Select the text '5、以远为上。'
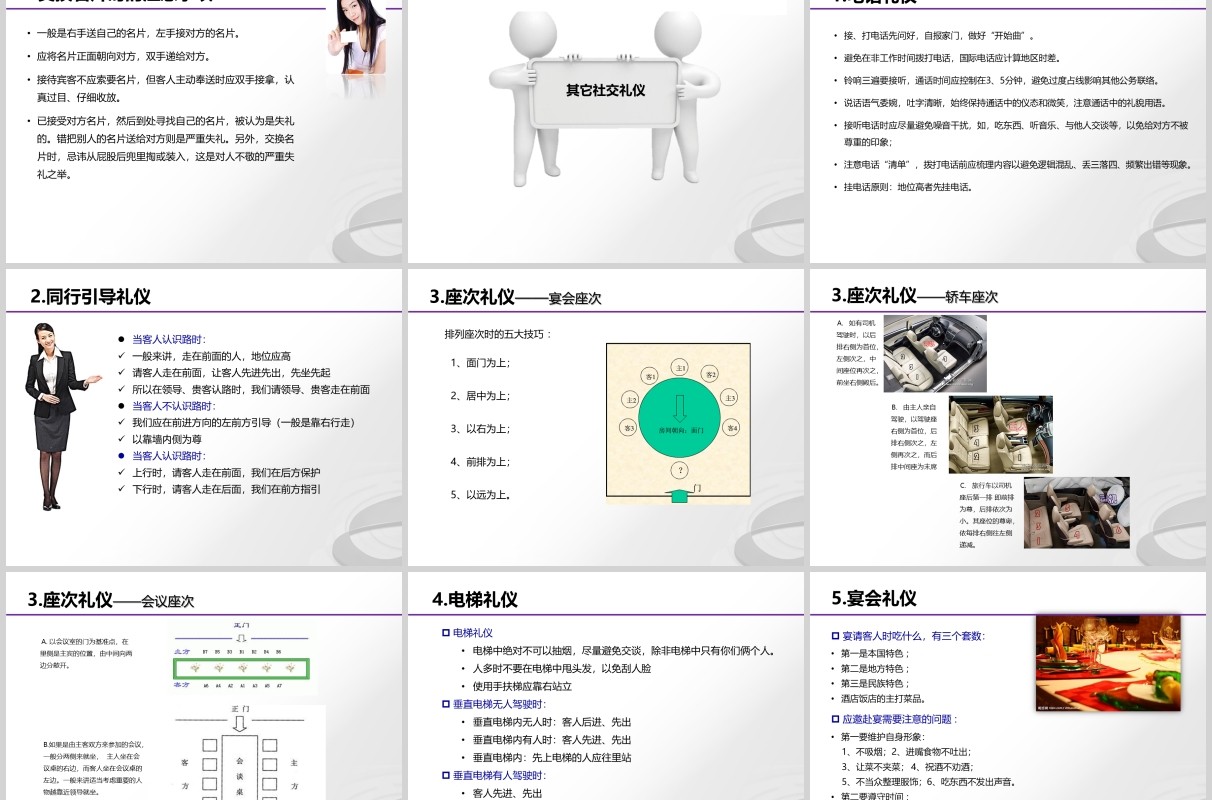The height and width of the screenshot is (800, 1212). coord(481,495)
